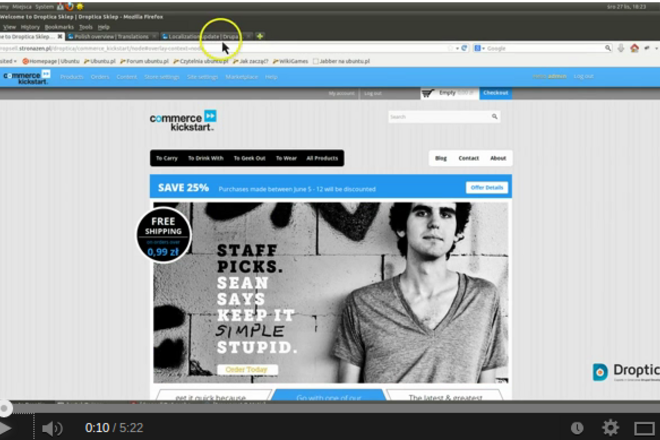Image resolution: width=660 pixels, height=440 pixels.
Task: Expand the Most Visited bookmarks dropdown
Action: click(8, 61)
